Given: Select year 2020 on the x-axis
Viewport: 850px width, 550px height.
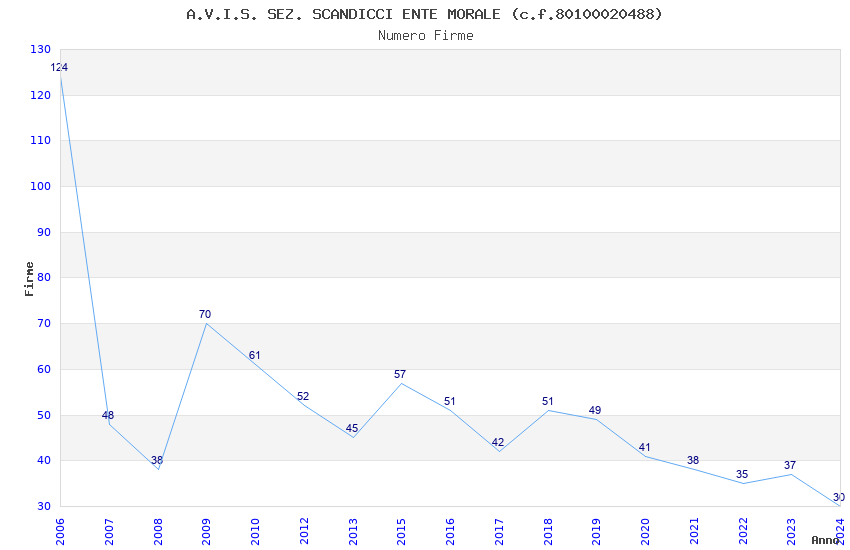Looking at the screenshot, I should tap(646, 531).
